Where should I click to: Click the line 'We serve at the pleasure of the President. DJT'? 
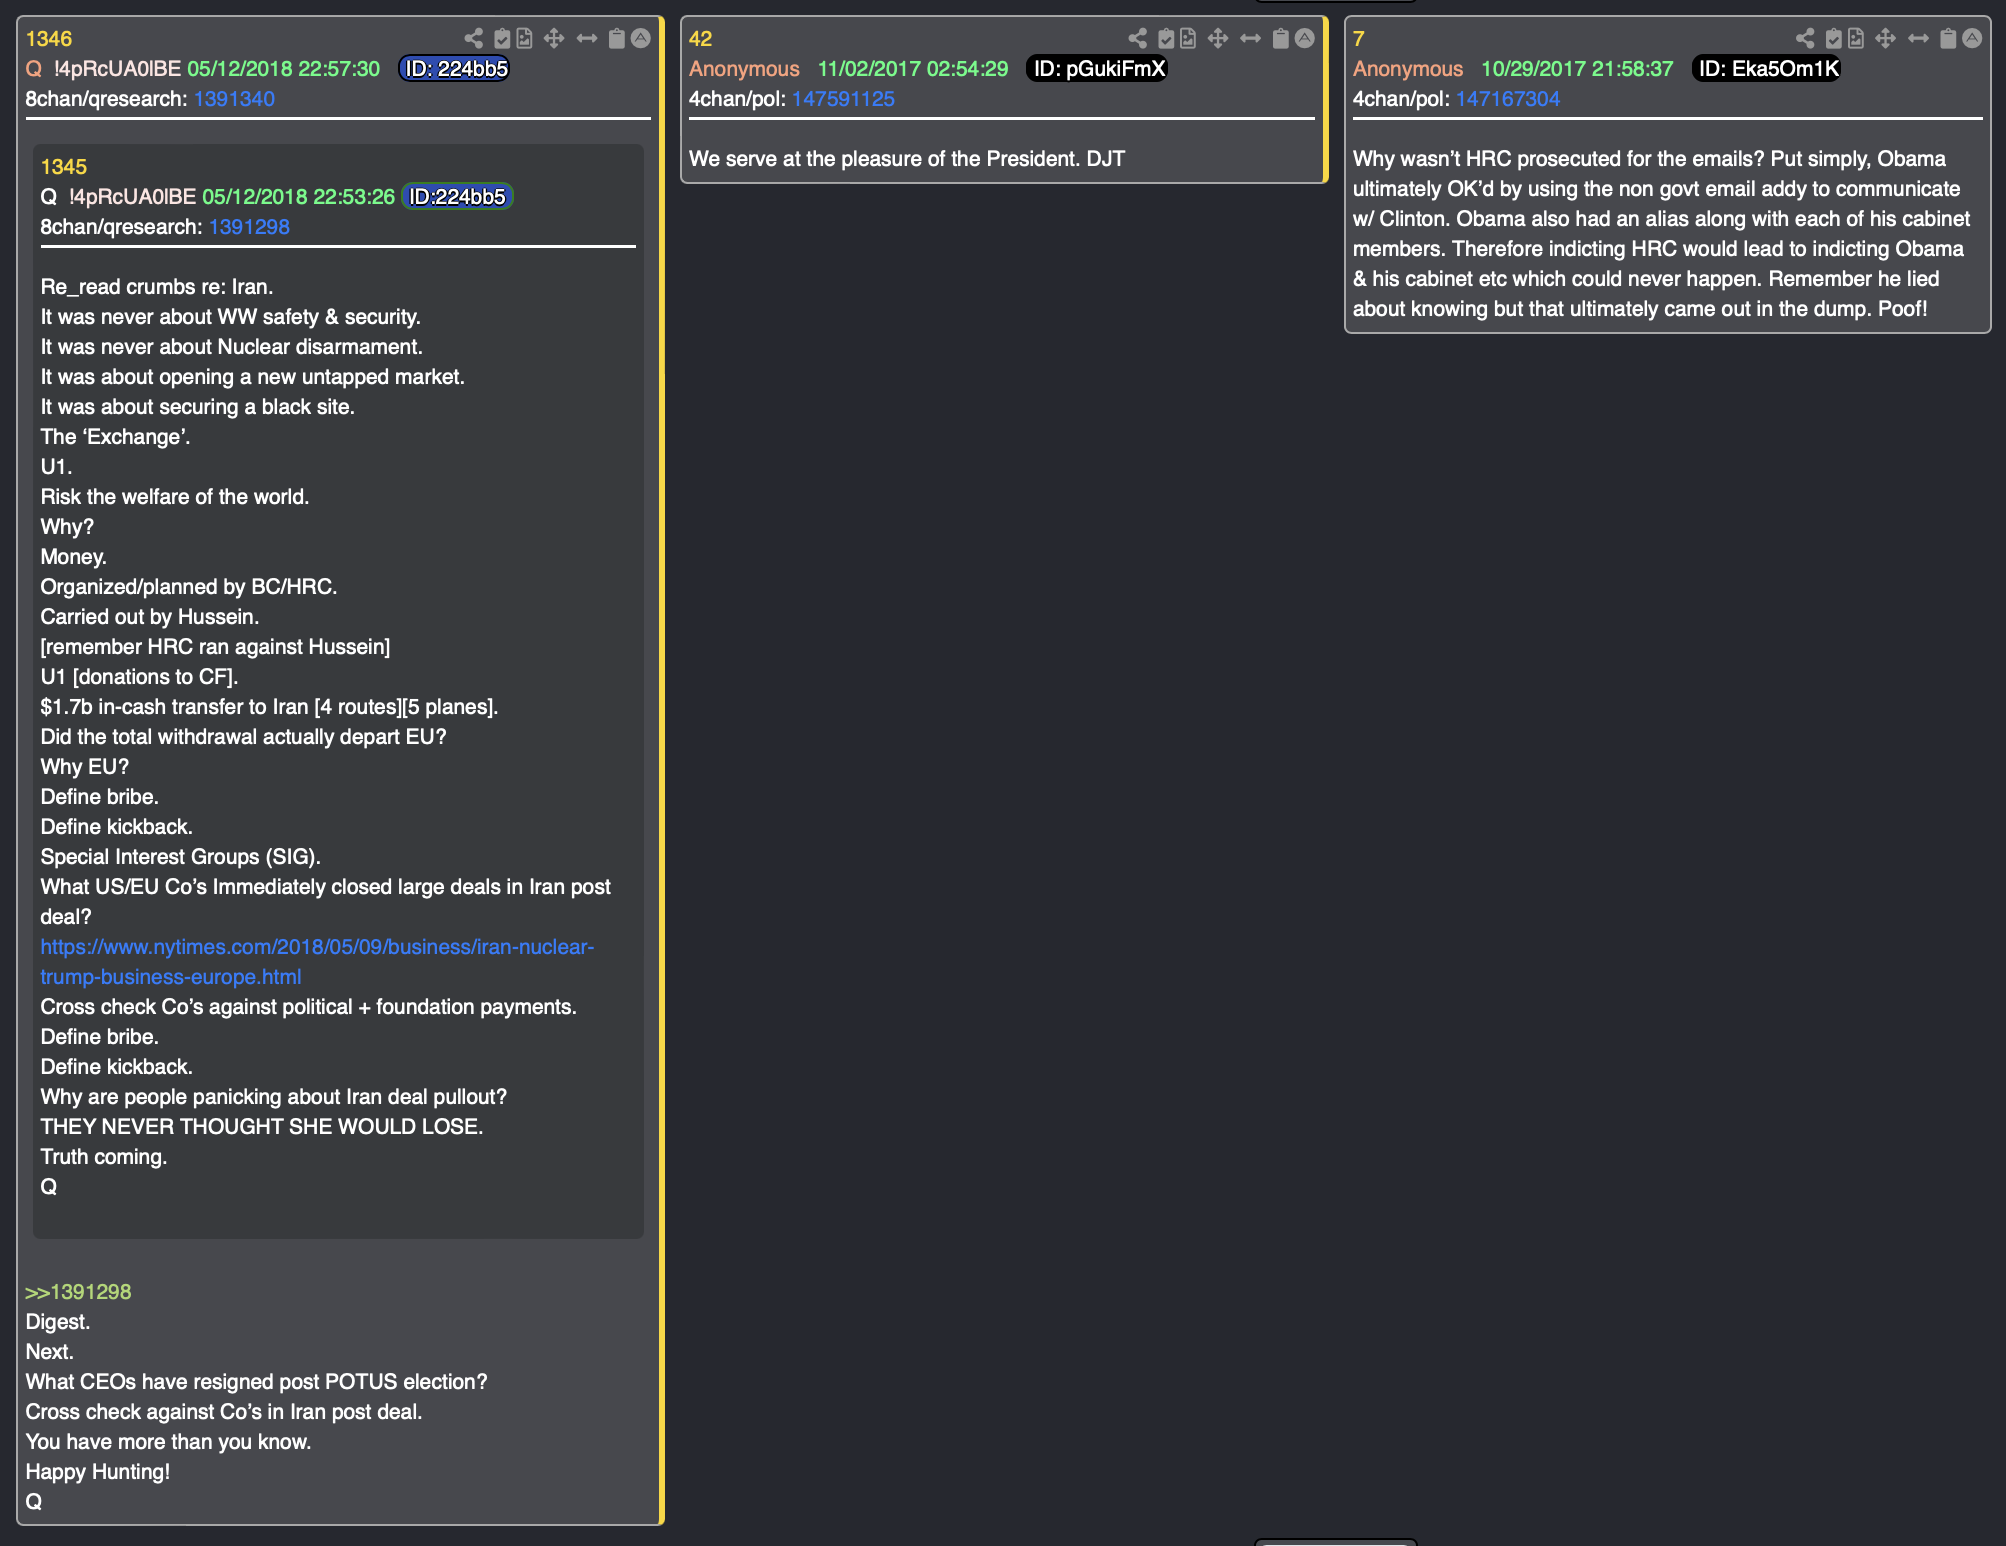point(907,159)
